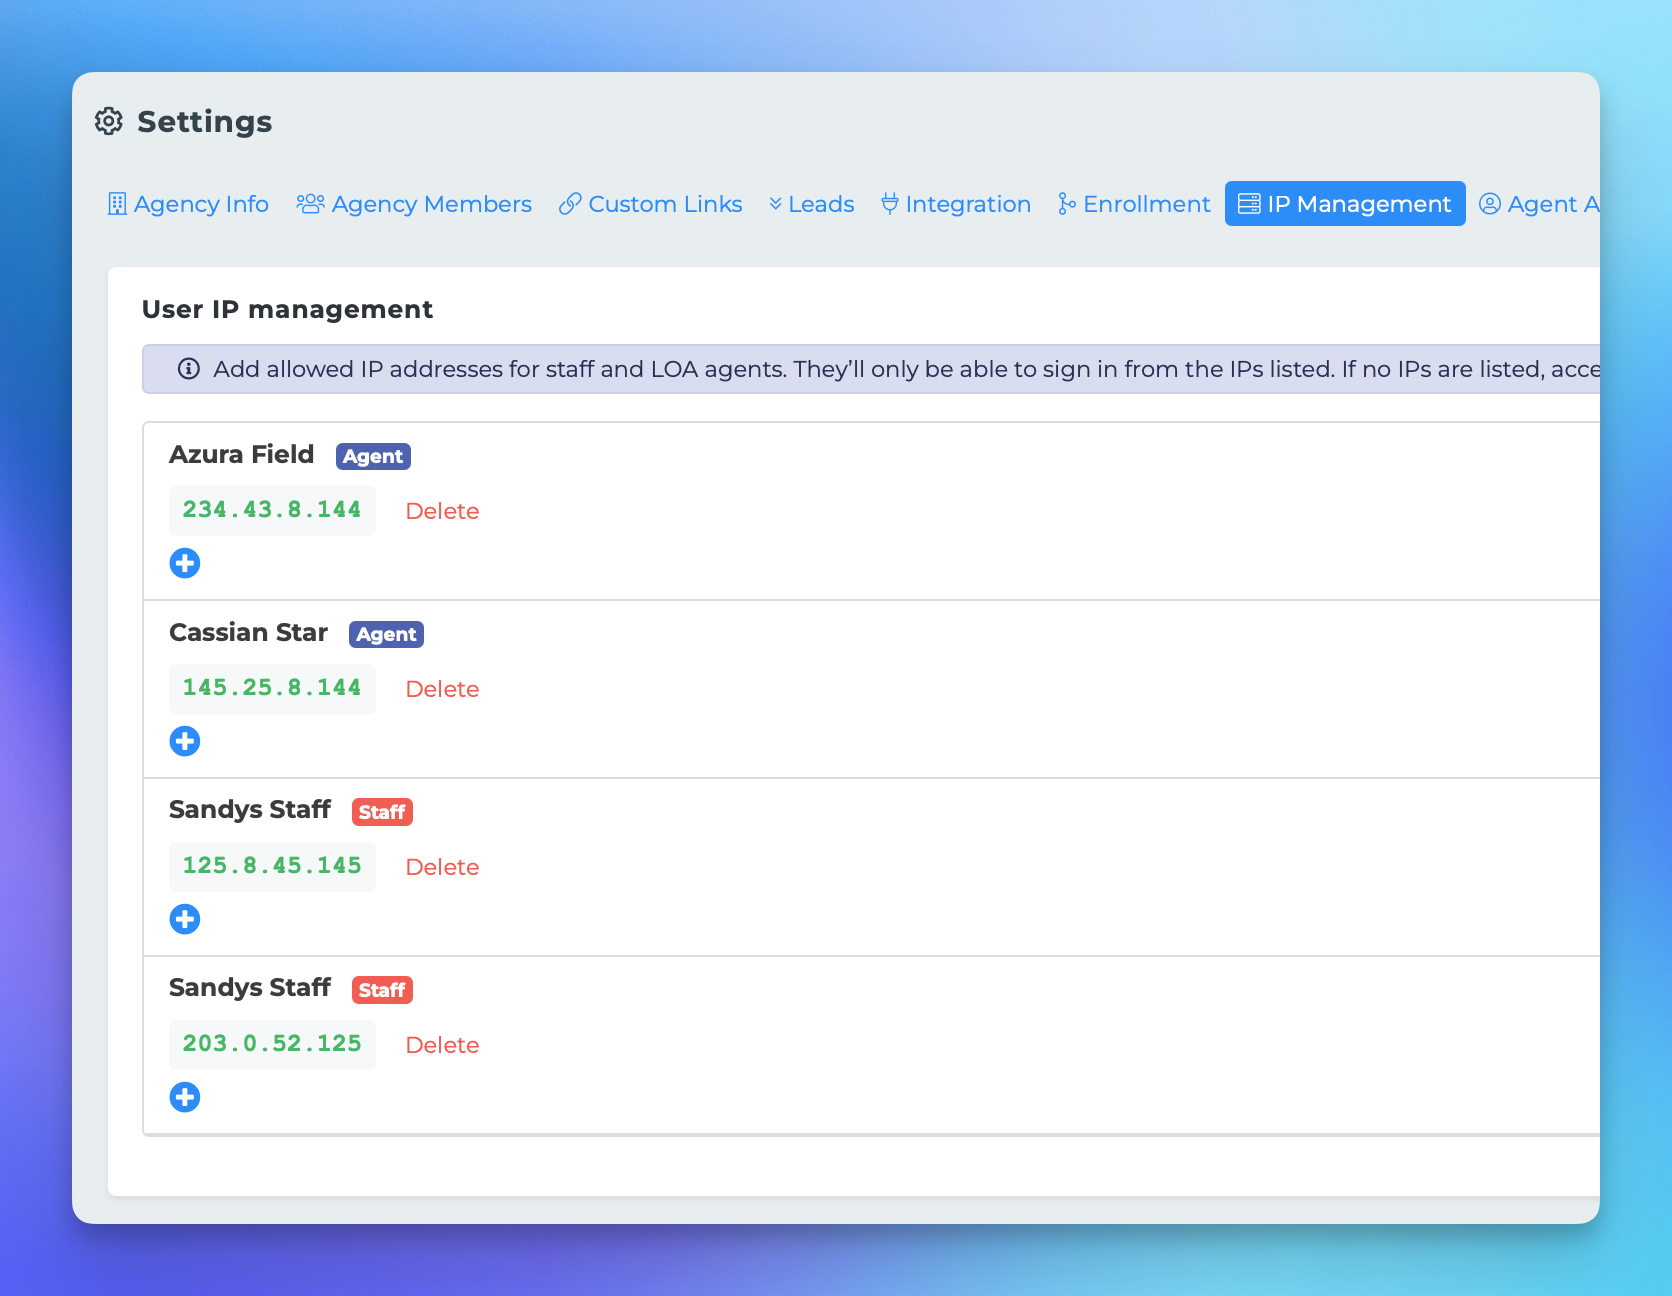
Task: Delete the 125.8.45.145 IP entry
Action: [x=442, y=867]
